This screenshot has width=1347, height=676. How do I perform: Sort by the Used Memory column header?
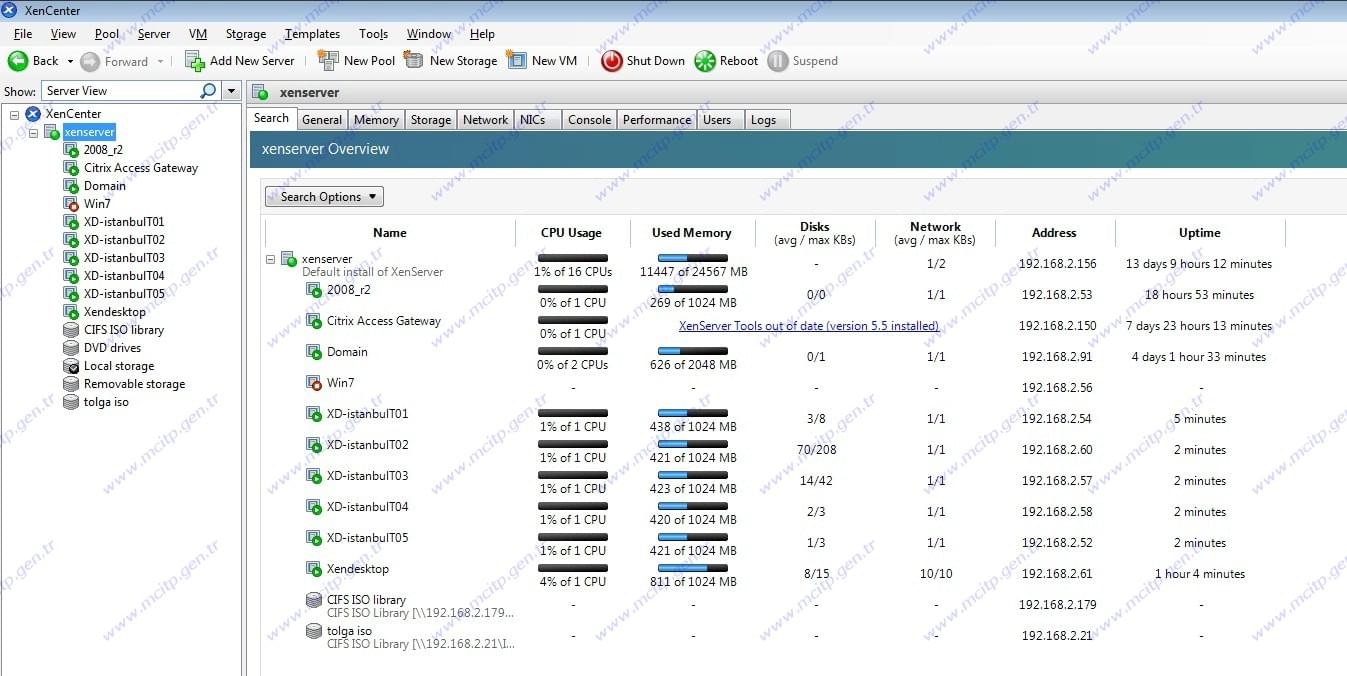coord(692,233)
